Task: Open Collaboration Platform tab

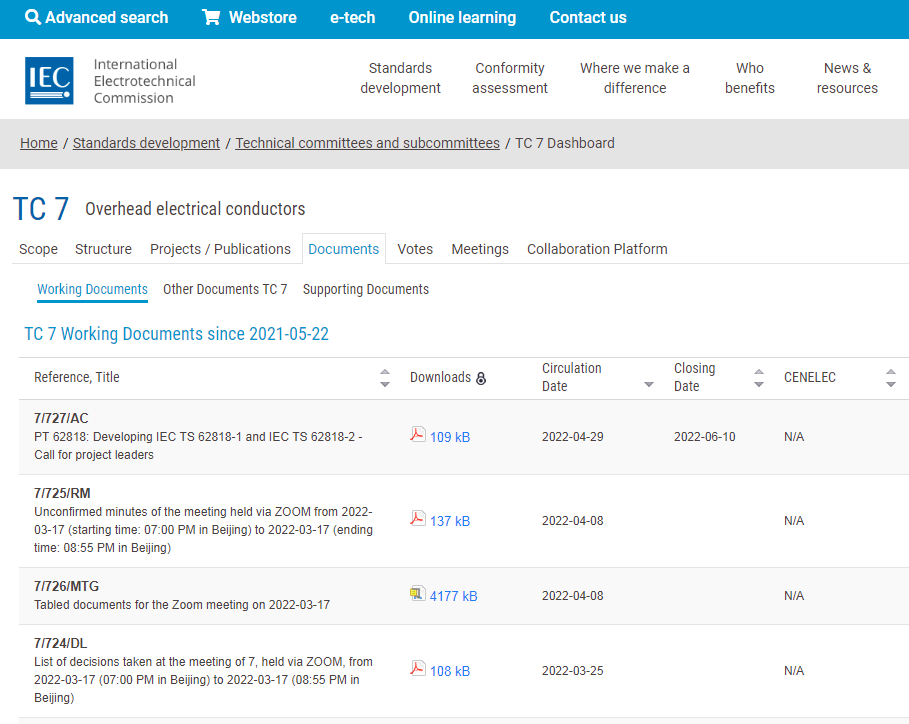Action: (x=597, y=249)
